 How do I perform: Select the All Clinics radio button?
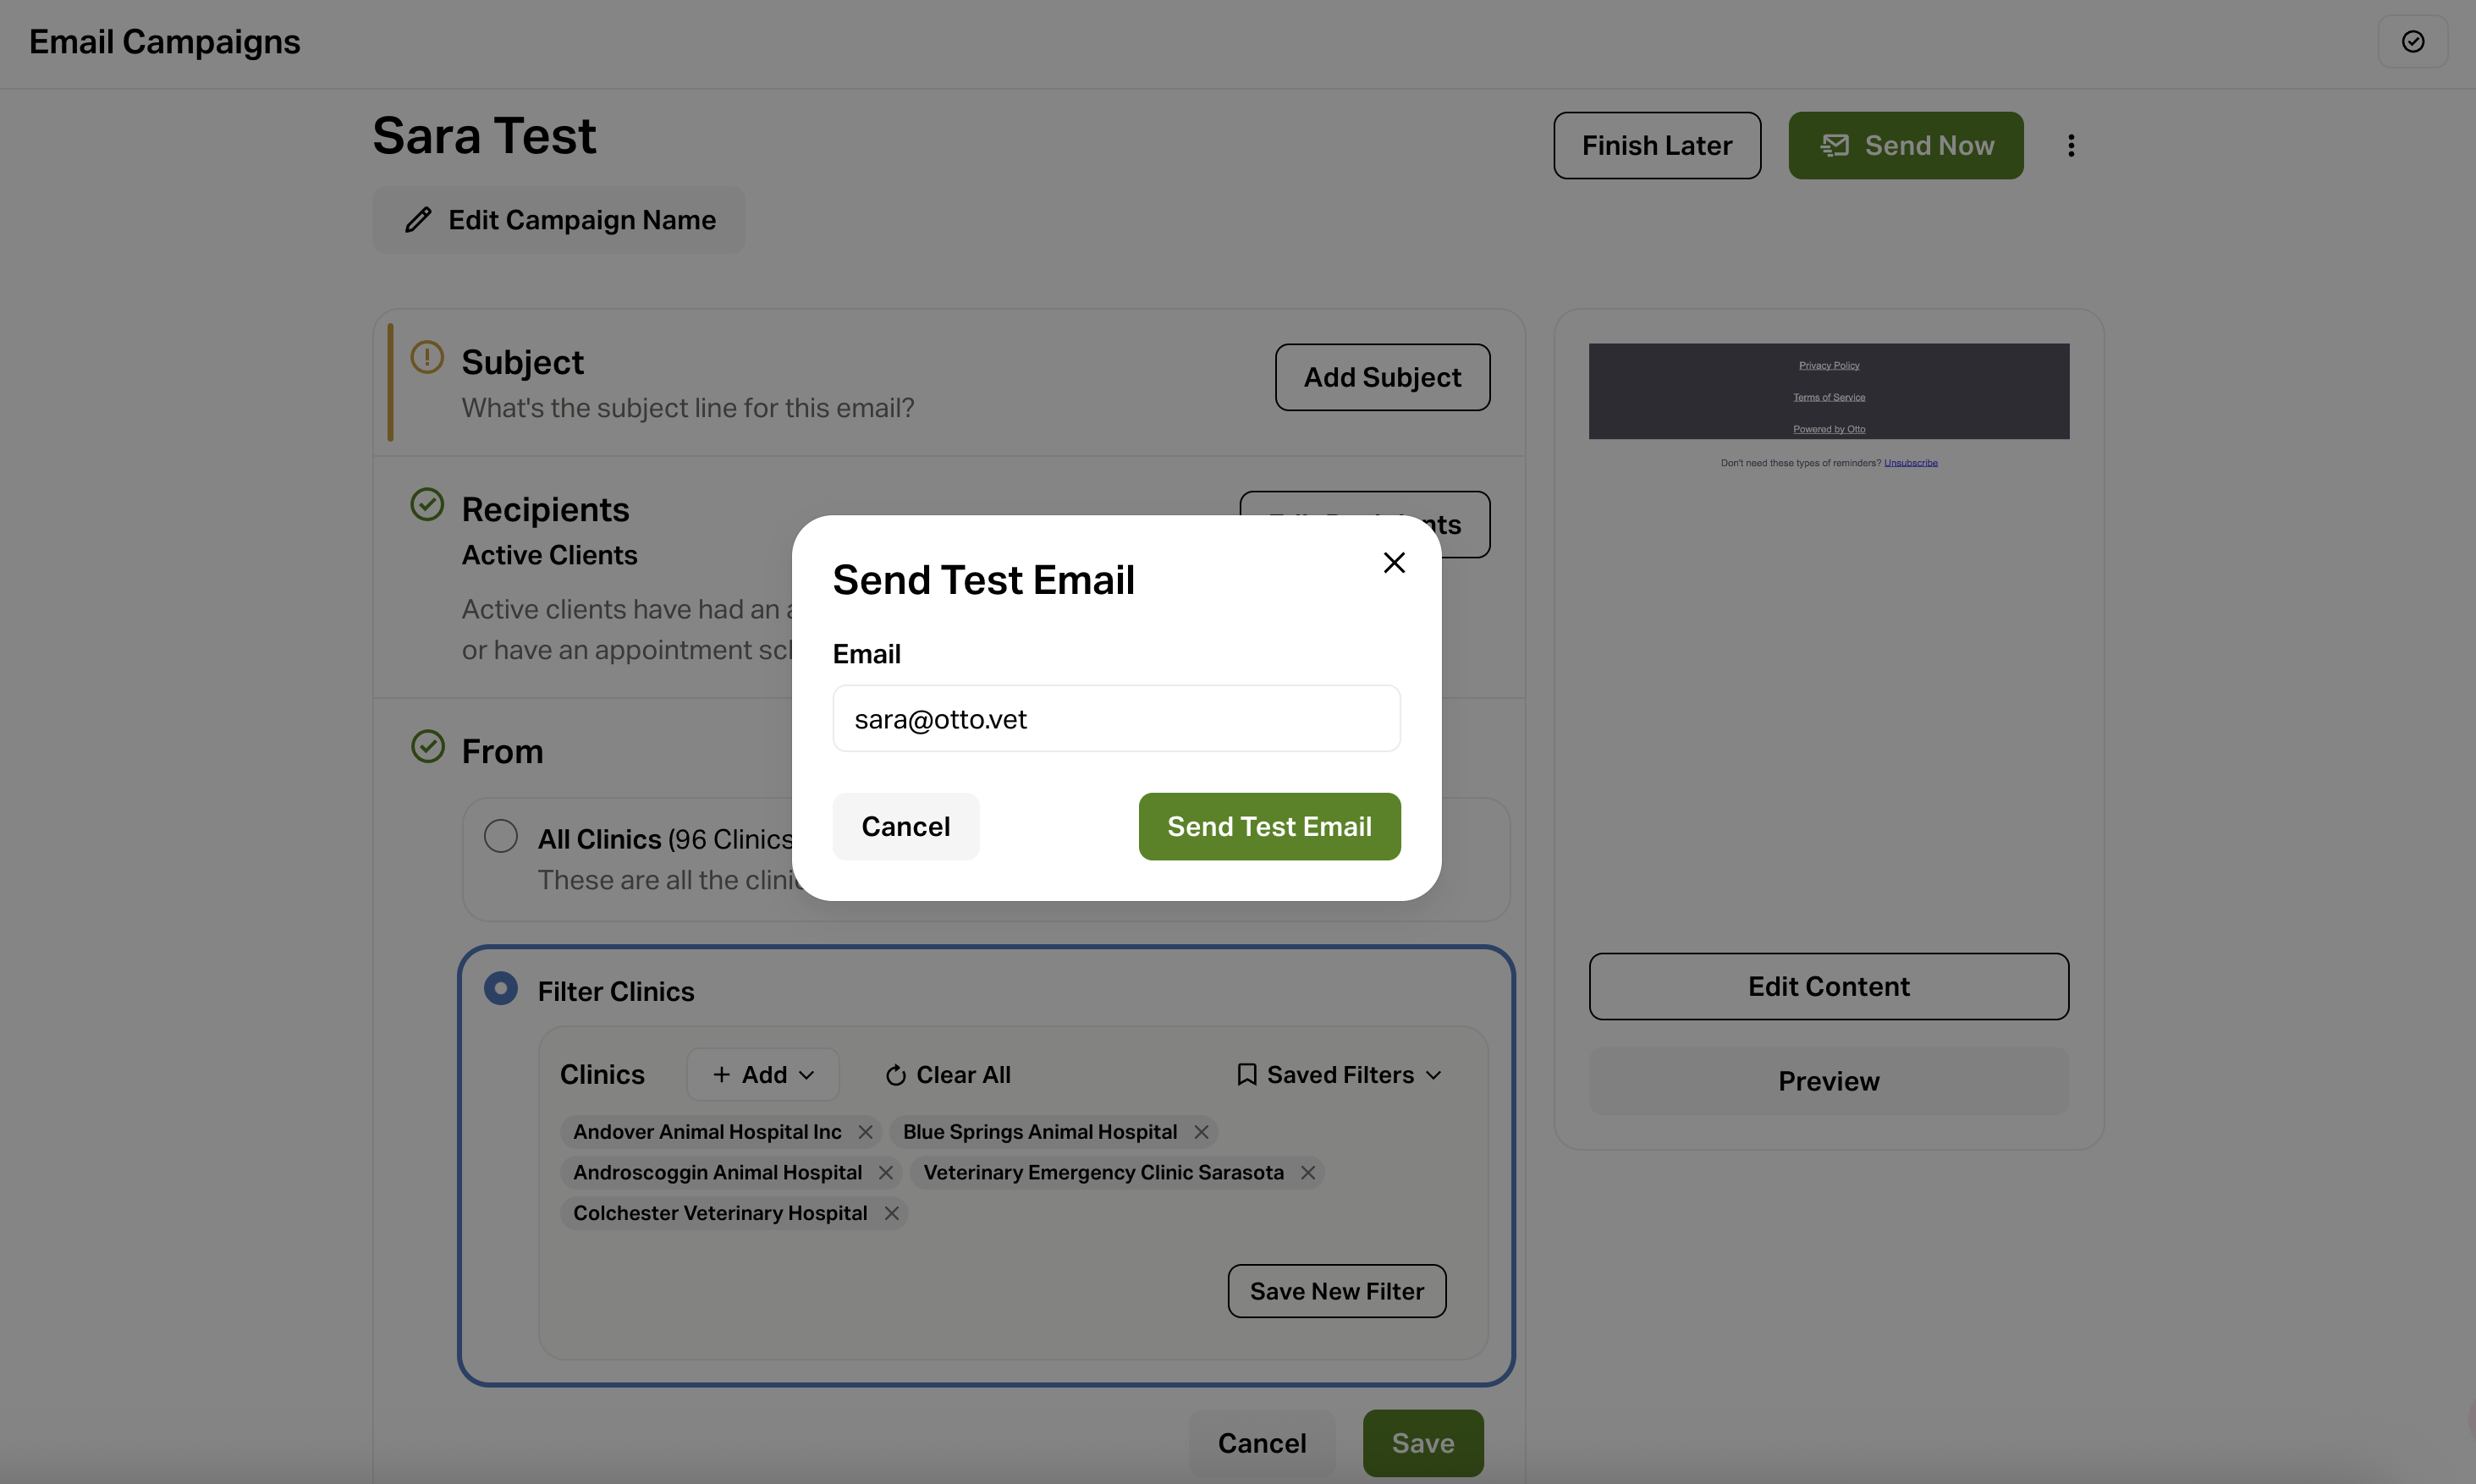coord(501,836)
